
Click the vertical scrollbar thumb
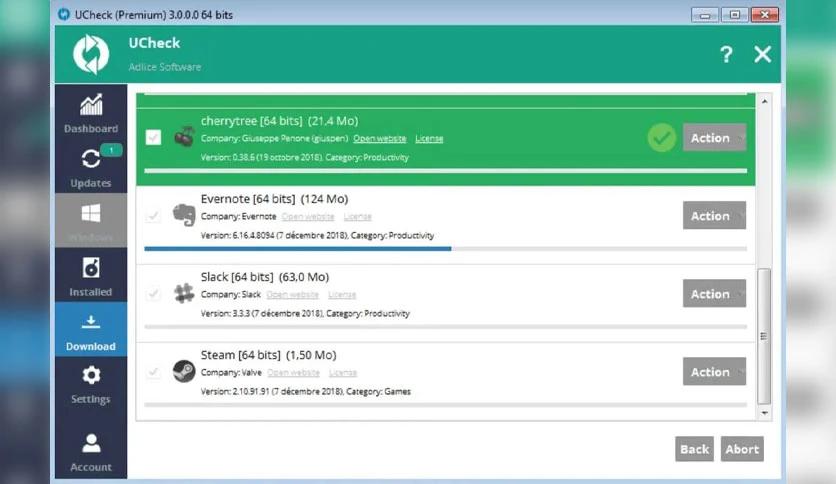tap(764, 336)
